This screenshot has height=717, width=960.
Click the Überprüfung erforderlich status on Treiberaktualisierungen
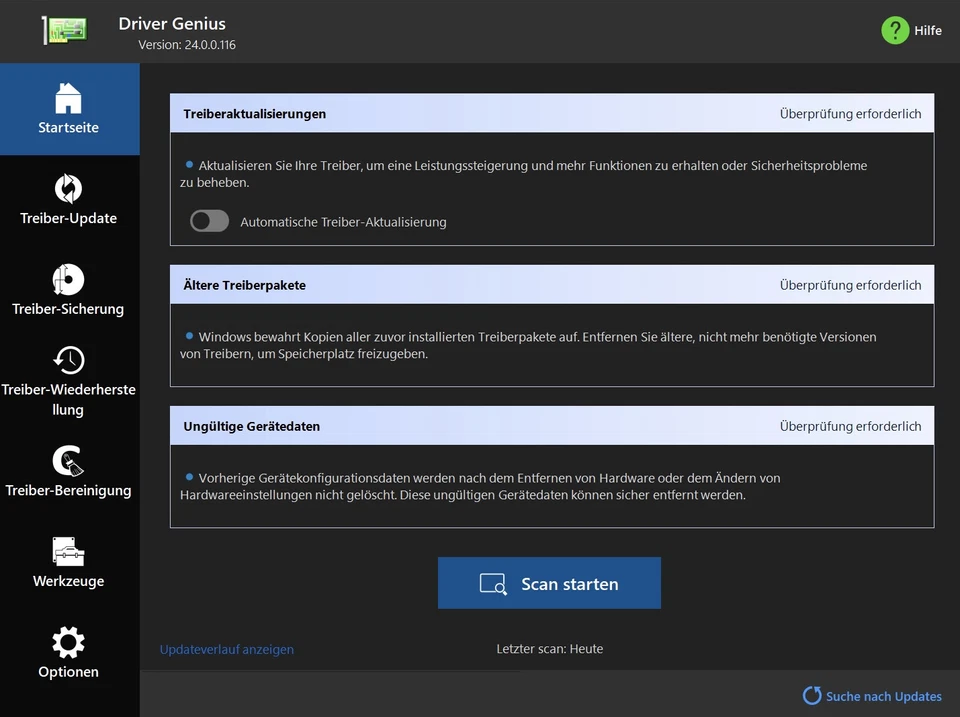pyautogui.click(x=851, y=113)
